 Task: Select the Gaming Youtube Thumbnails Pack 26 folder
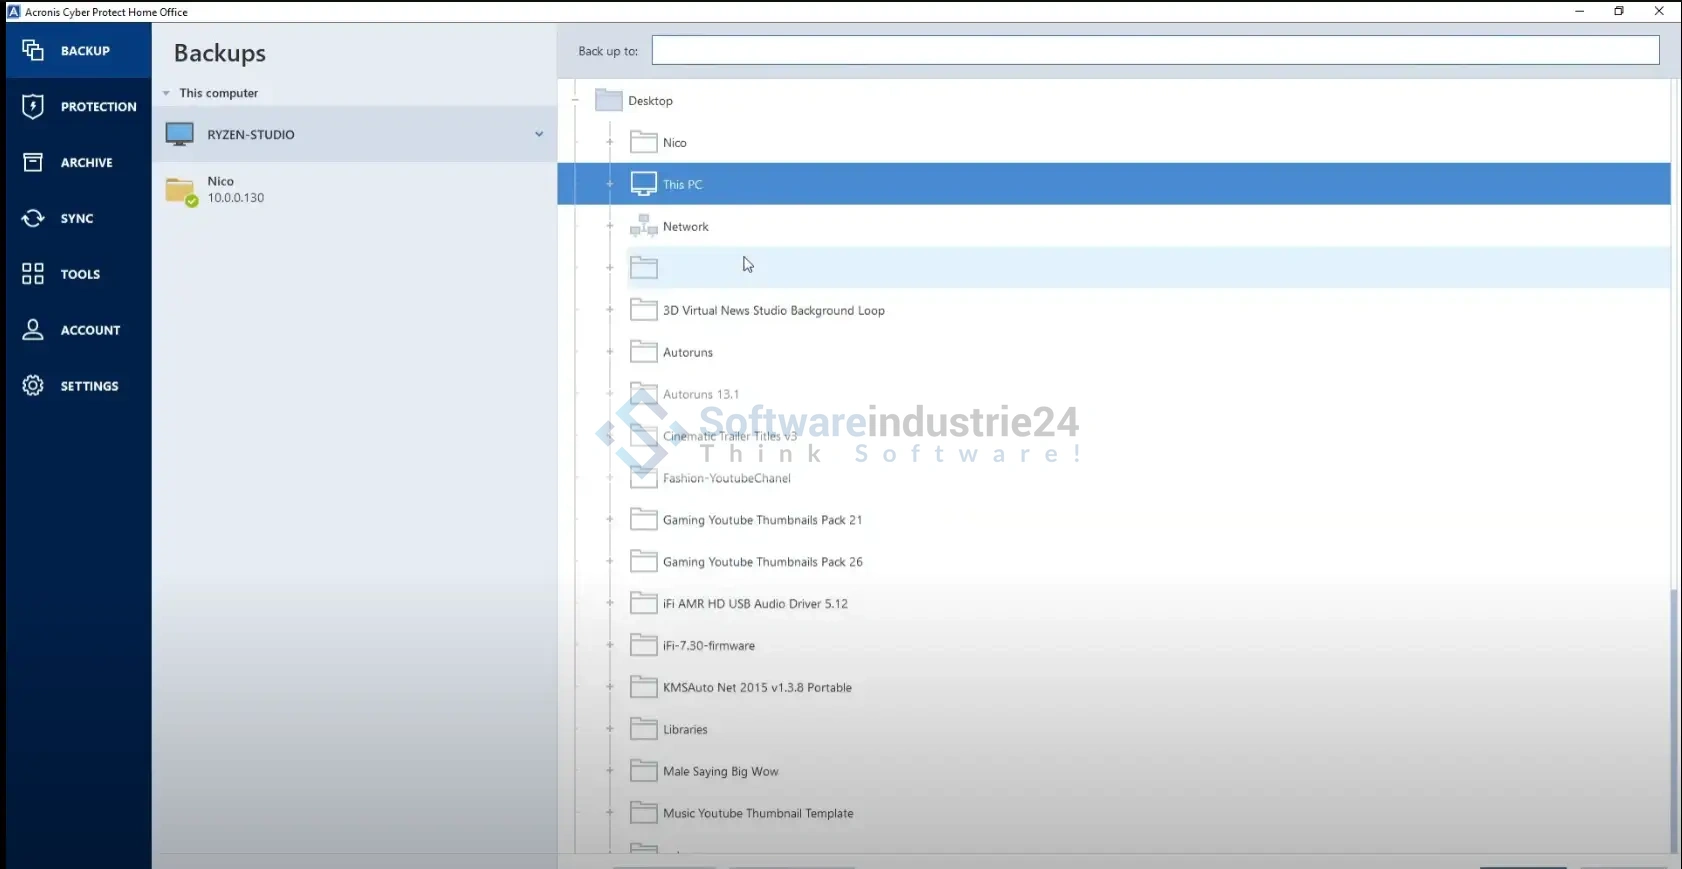point(762,562)
